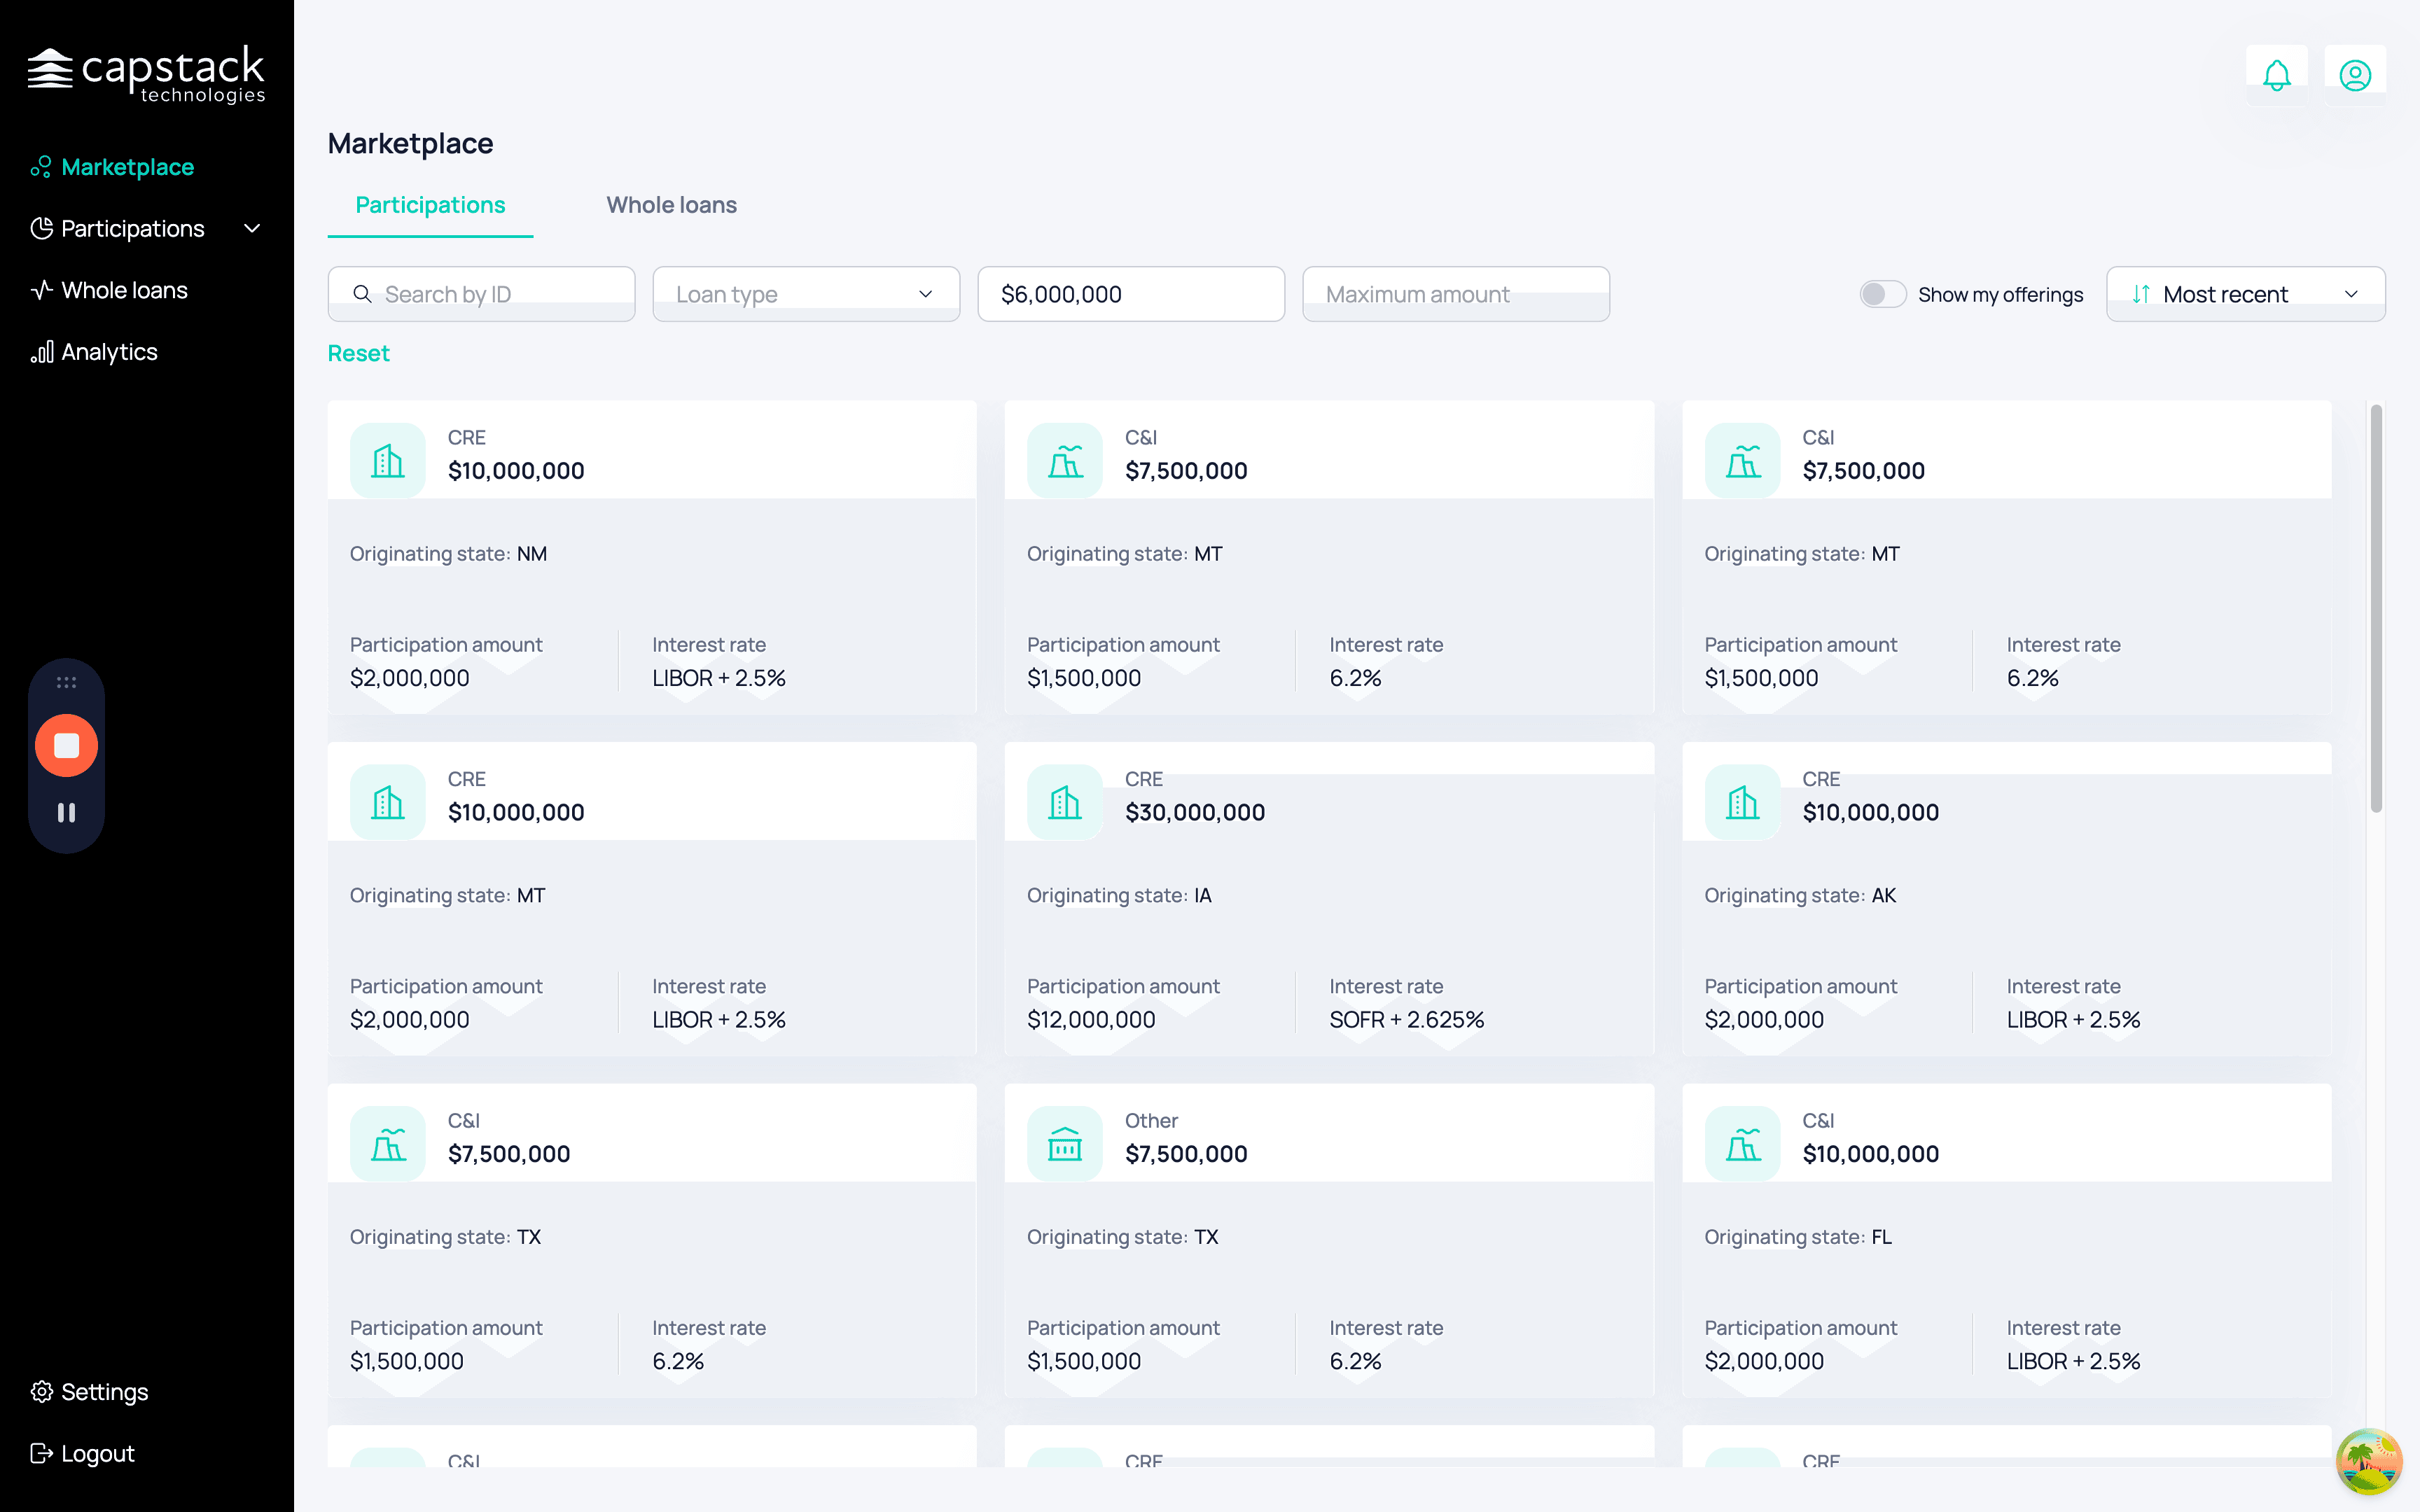Switch to the Whole loans tab

click(671, 205)
